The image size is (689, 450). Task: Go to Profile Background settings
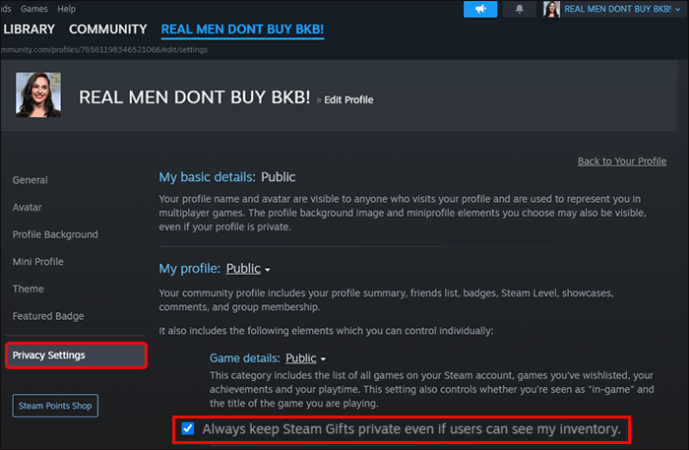point(55,234)
